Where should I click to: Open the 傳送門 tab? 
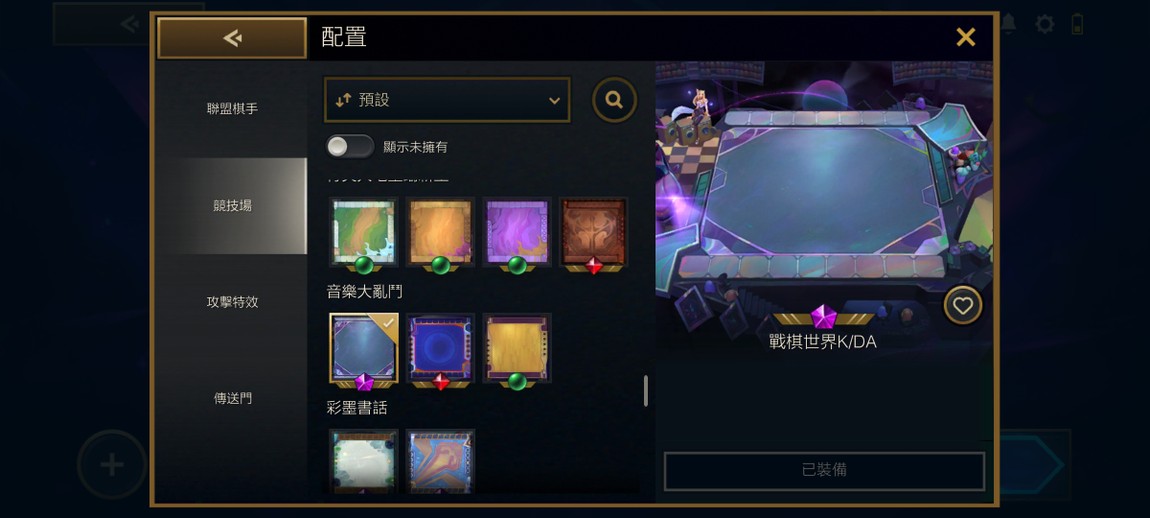[x=232, y=398]
